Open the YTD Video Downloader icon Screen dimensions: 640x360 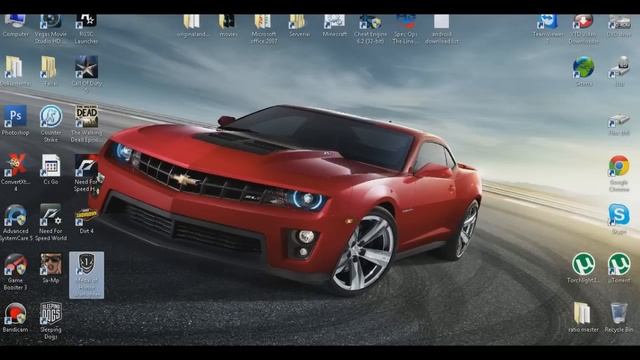583,29
